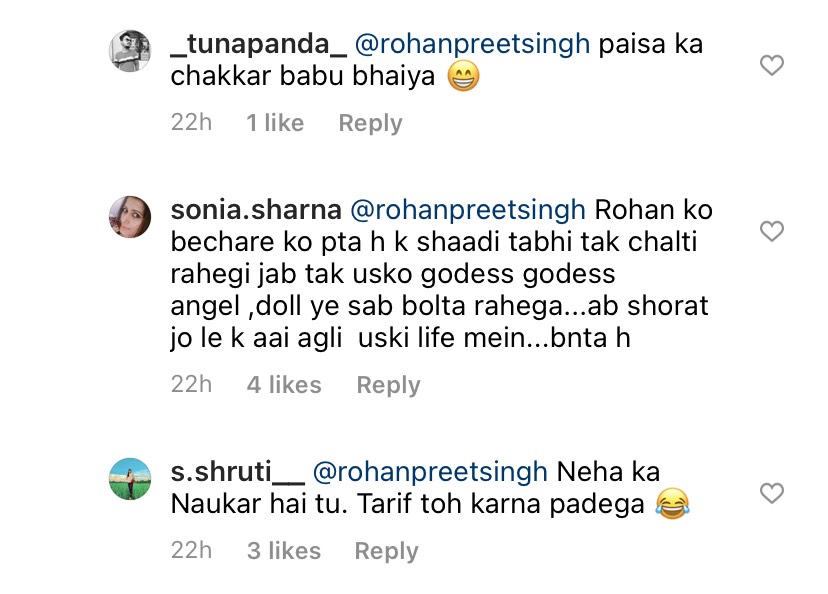Go to s.shruti__ username profile
828x594 pixels.
236,472
